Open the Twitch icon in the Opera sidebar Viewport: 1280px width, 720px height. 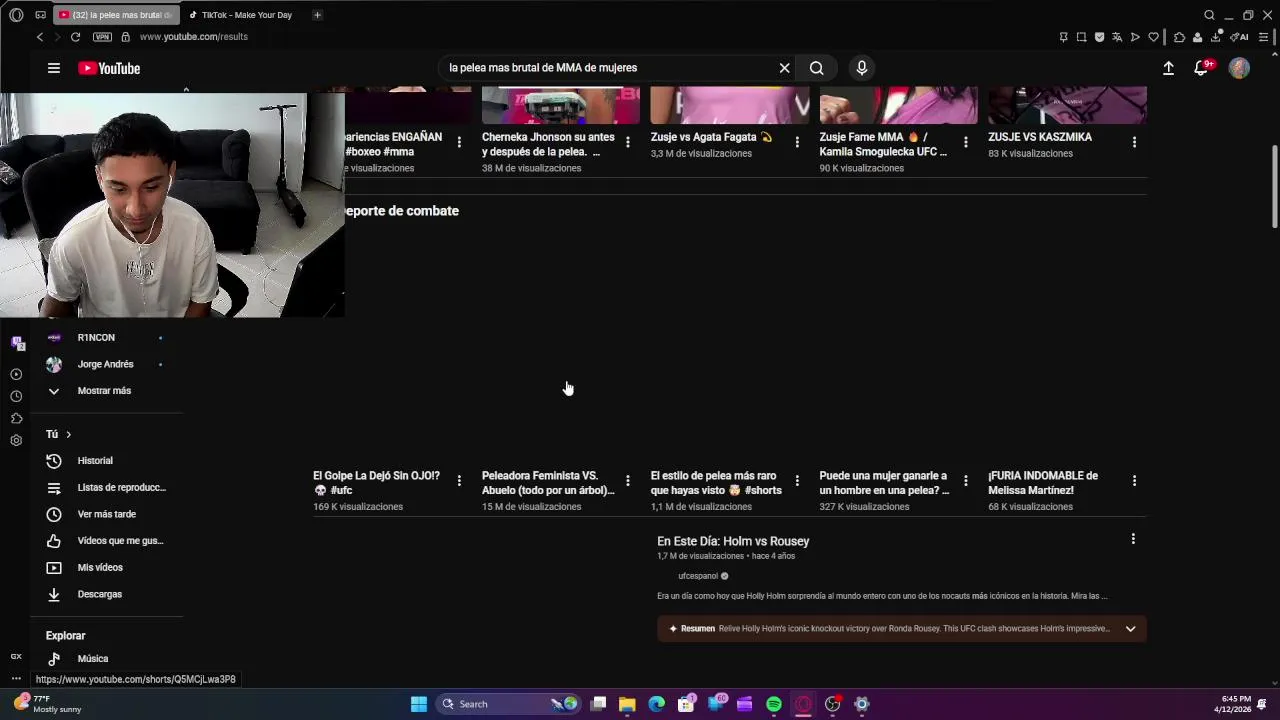tap(17, 343)
